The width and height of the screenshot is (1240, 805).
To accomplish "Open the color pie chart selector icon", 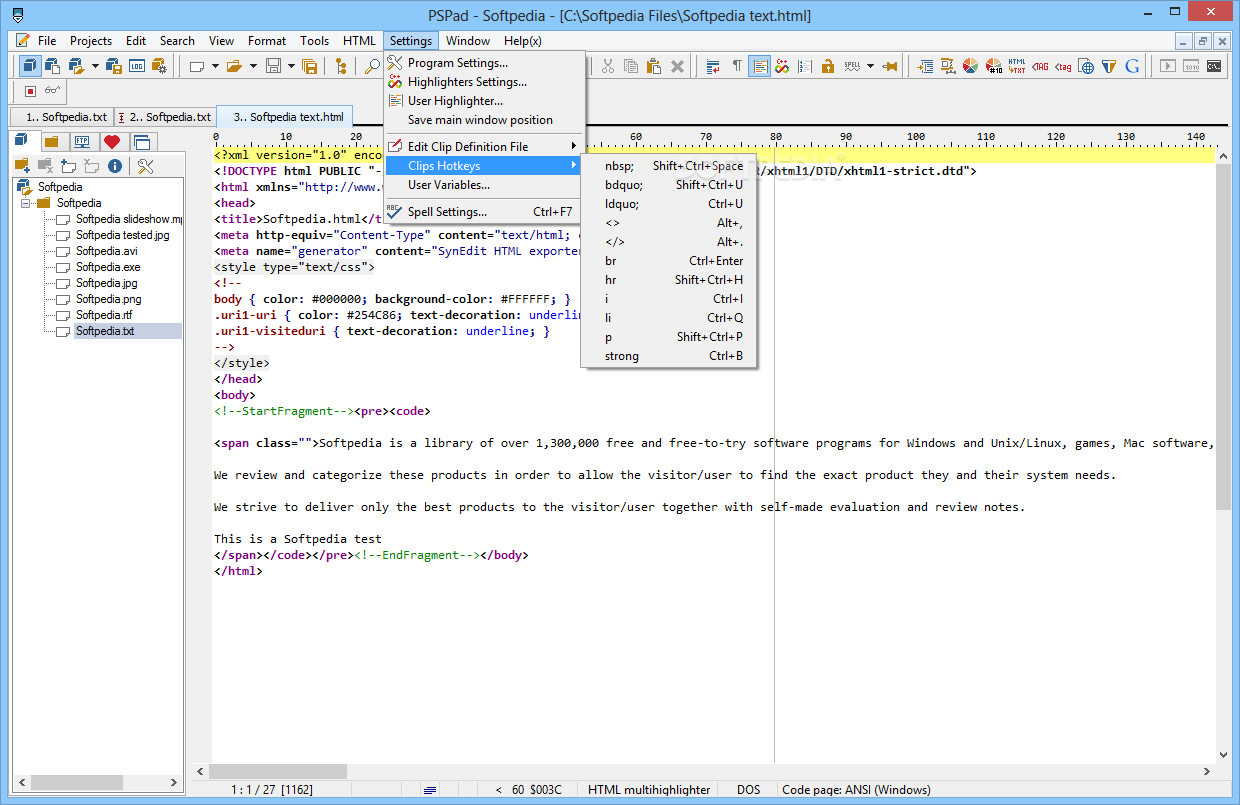I will 970,66.
